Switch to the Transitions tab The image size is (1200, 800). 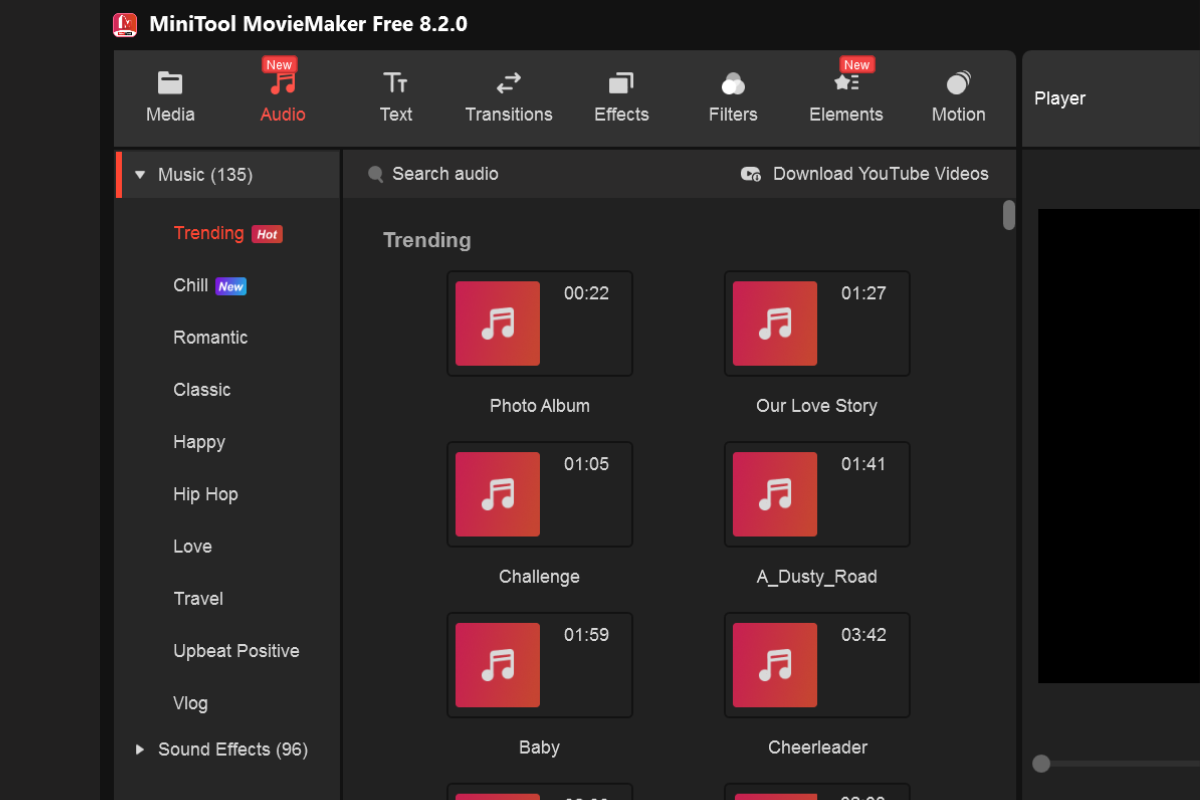pos(508,98)
